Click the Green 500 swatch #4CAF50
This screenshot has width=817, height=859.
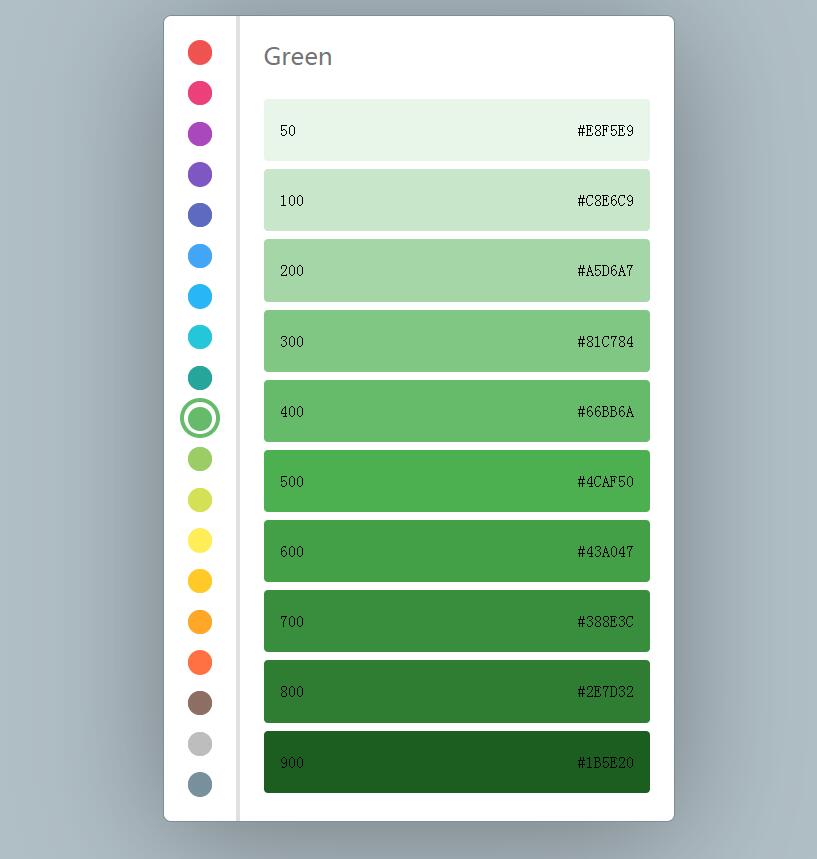coord(456,481)
